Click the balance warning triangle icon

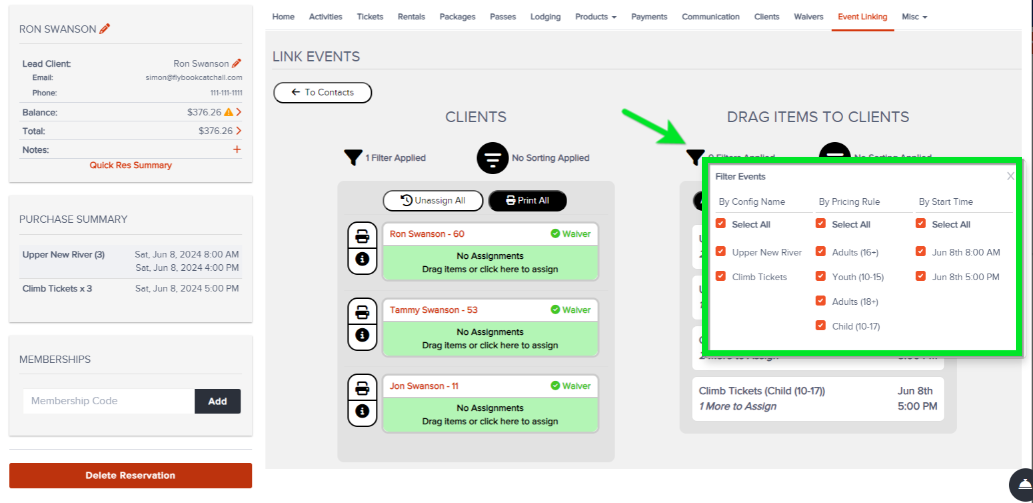click(x=229, y=112)
